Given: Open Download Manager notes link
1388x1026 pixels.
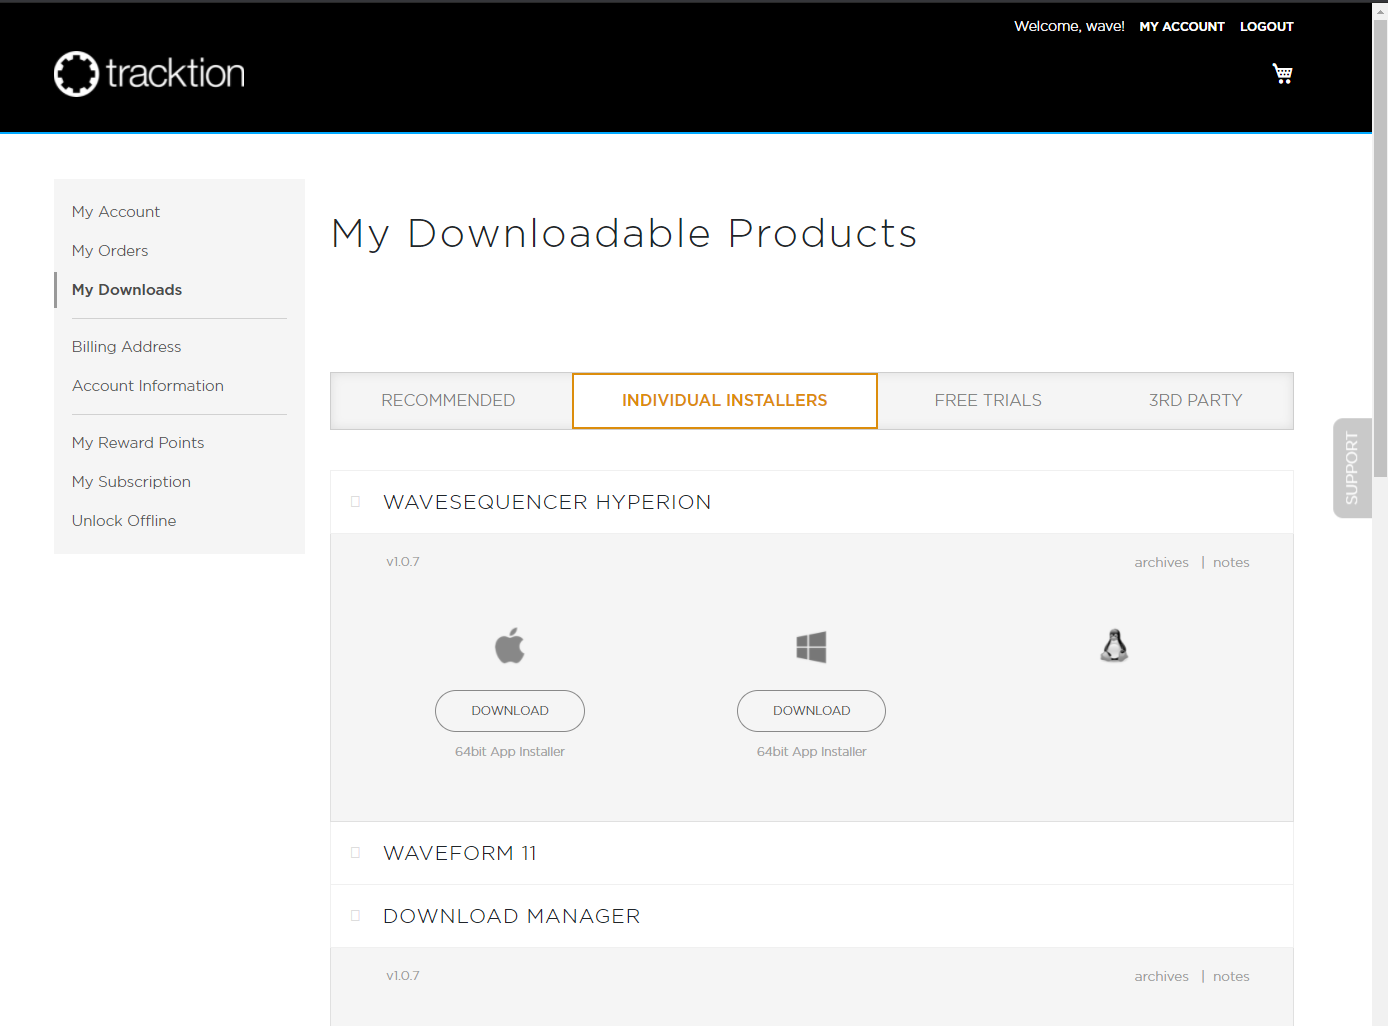Looking at the screenshot, I should tap(1231, 977).
